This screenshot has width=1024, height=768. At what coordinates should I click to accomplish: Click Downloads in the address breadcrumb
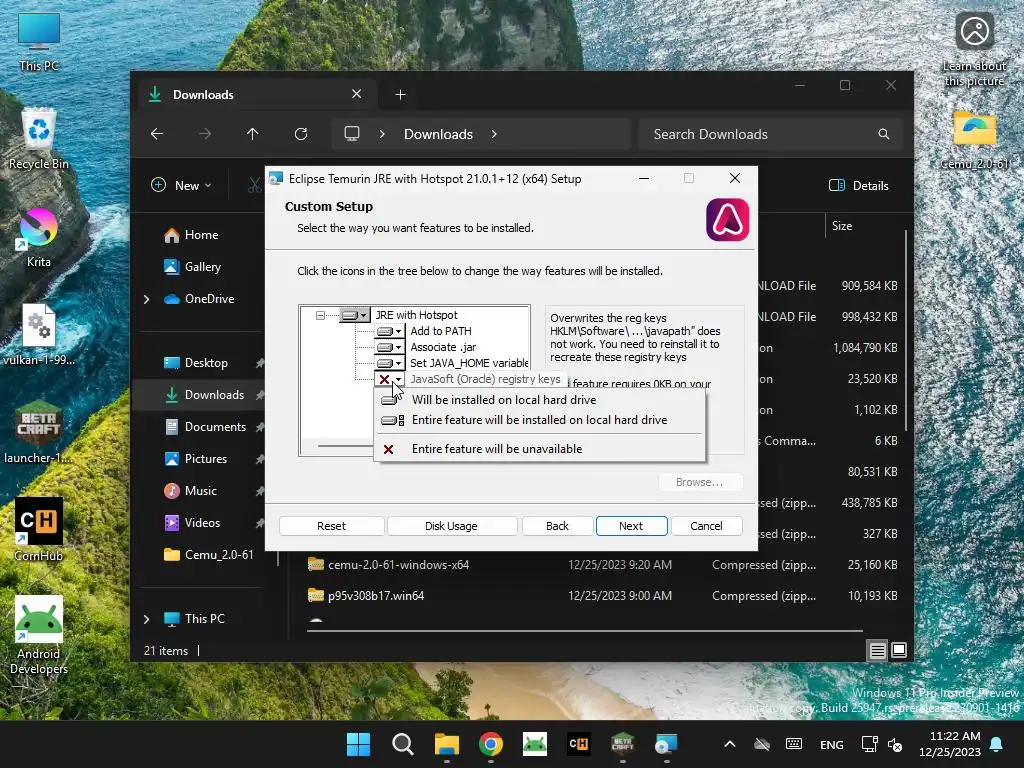point(438,134)
